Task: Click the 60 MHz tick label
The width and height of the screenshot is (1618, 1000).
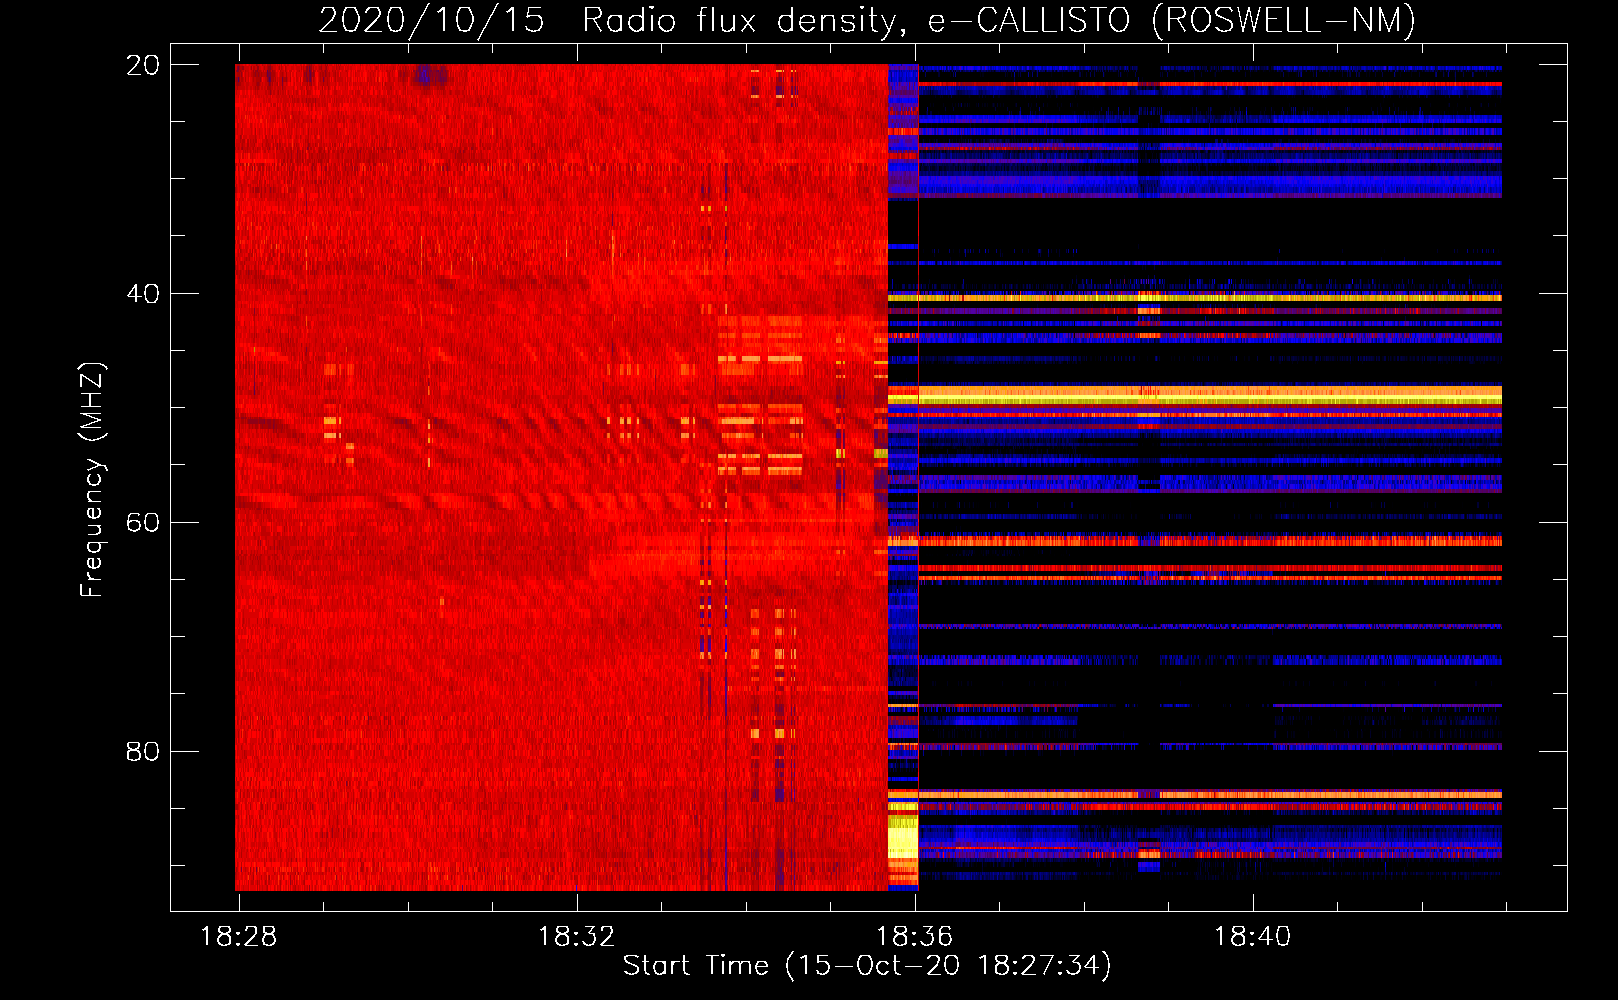Action: pos(142,523)
